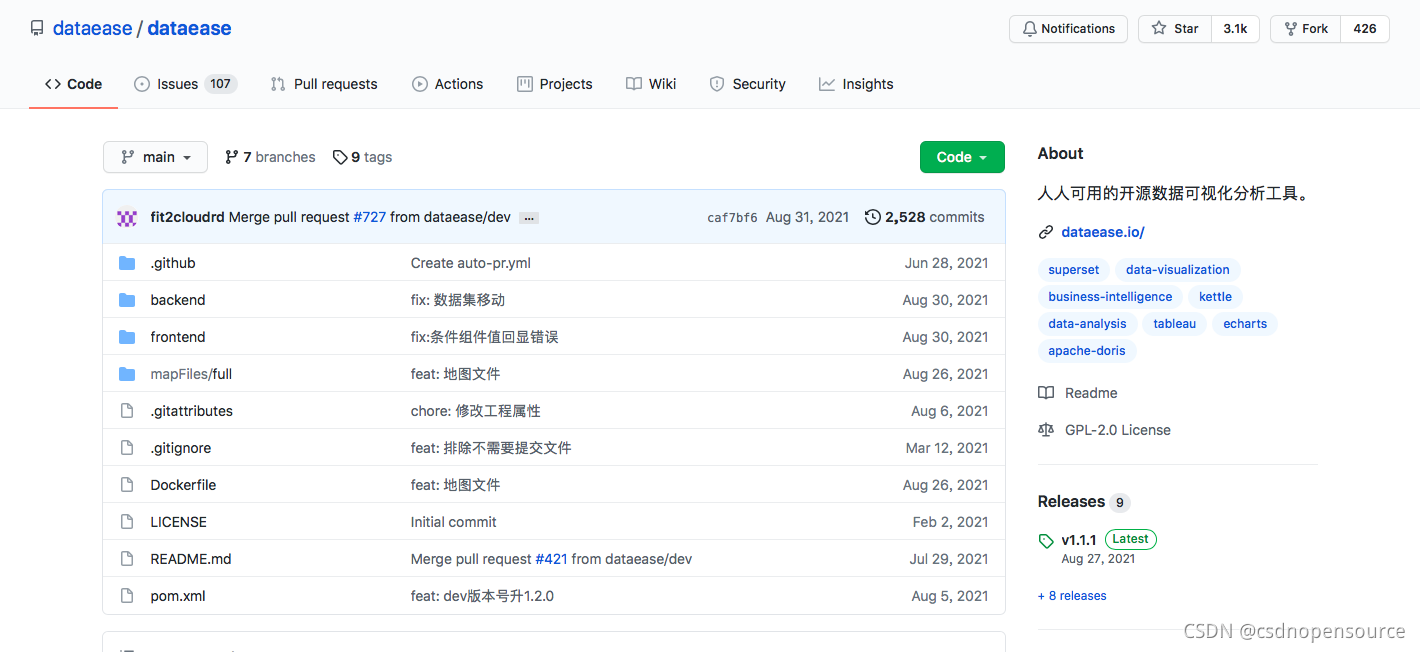Open the README.md file
Viewport: 1420px width, 652px height.
[191, 559]
